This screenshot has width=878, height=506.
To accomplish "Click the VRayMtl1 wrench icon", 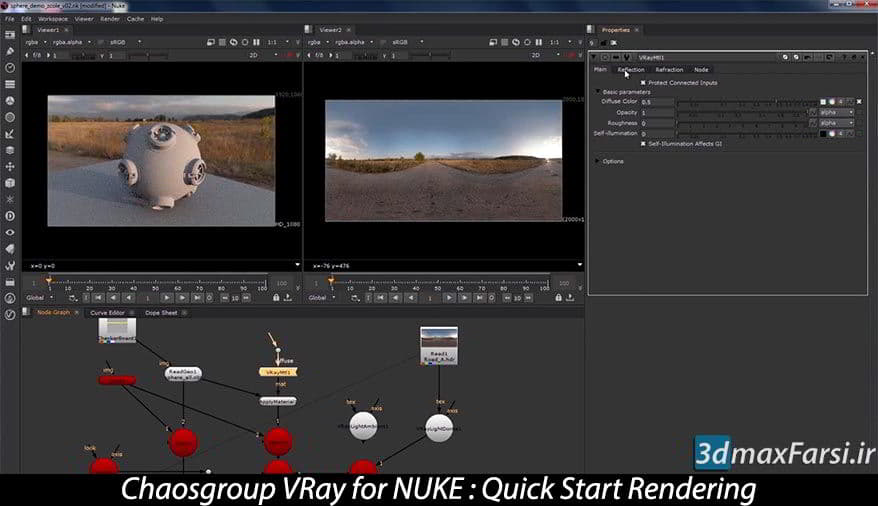I will 627,57.
